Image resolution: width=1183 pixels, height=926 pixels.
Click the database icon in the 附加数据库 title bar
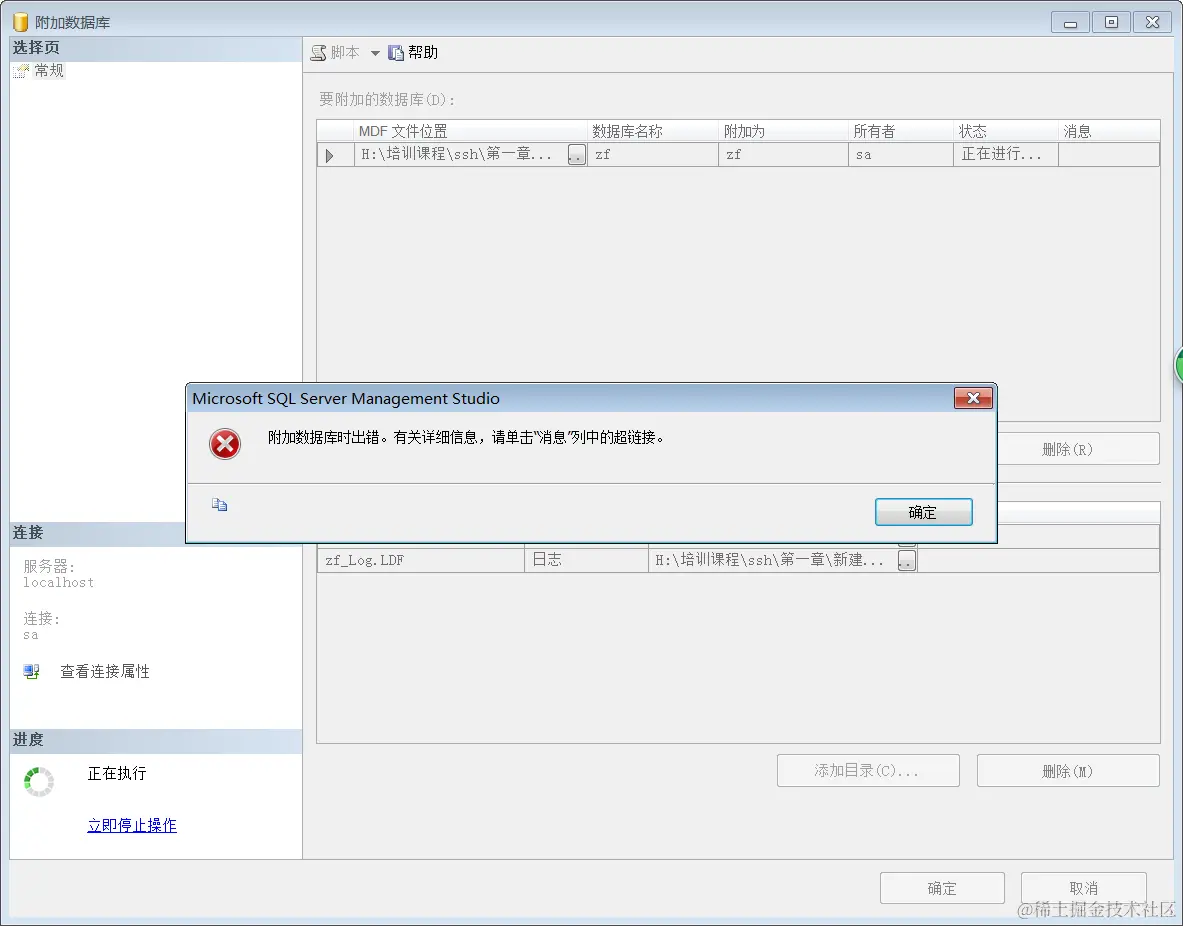[x=20, y=22]
